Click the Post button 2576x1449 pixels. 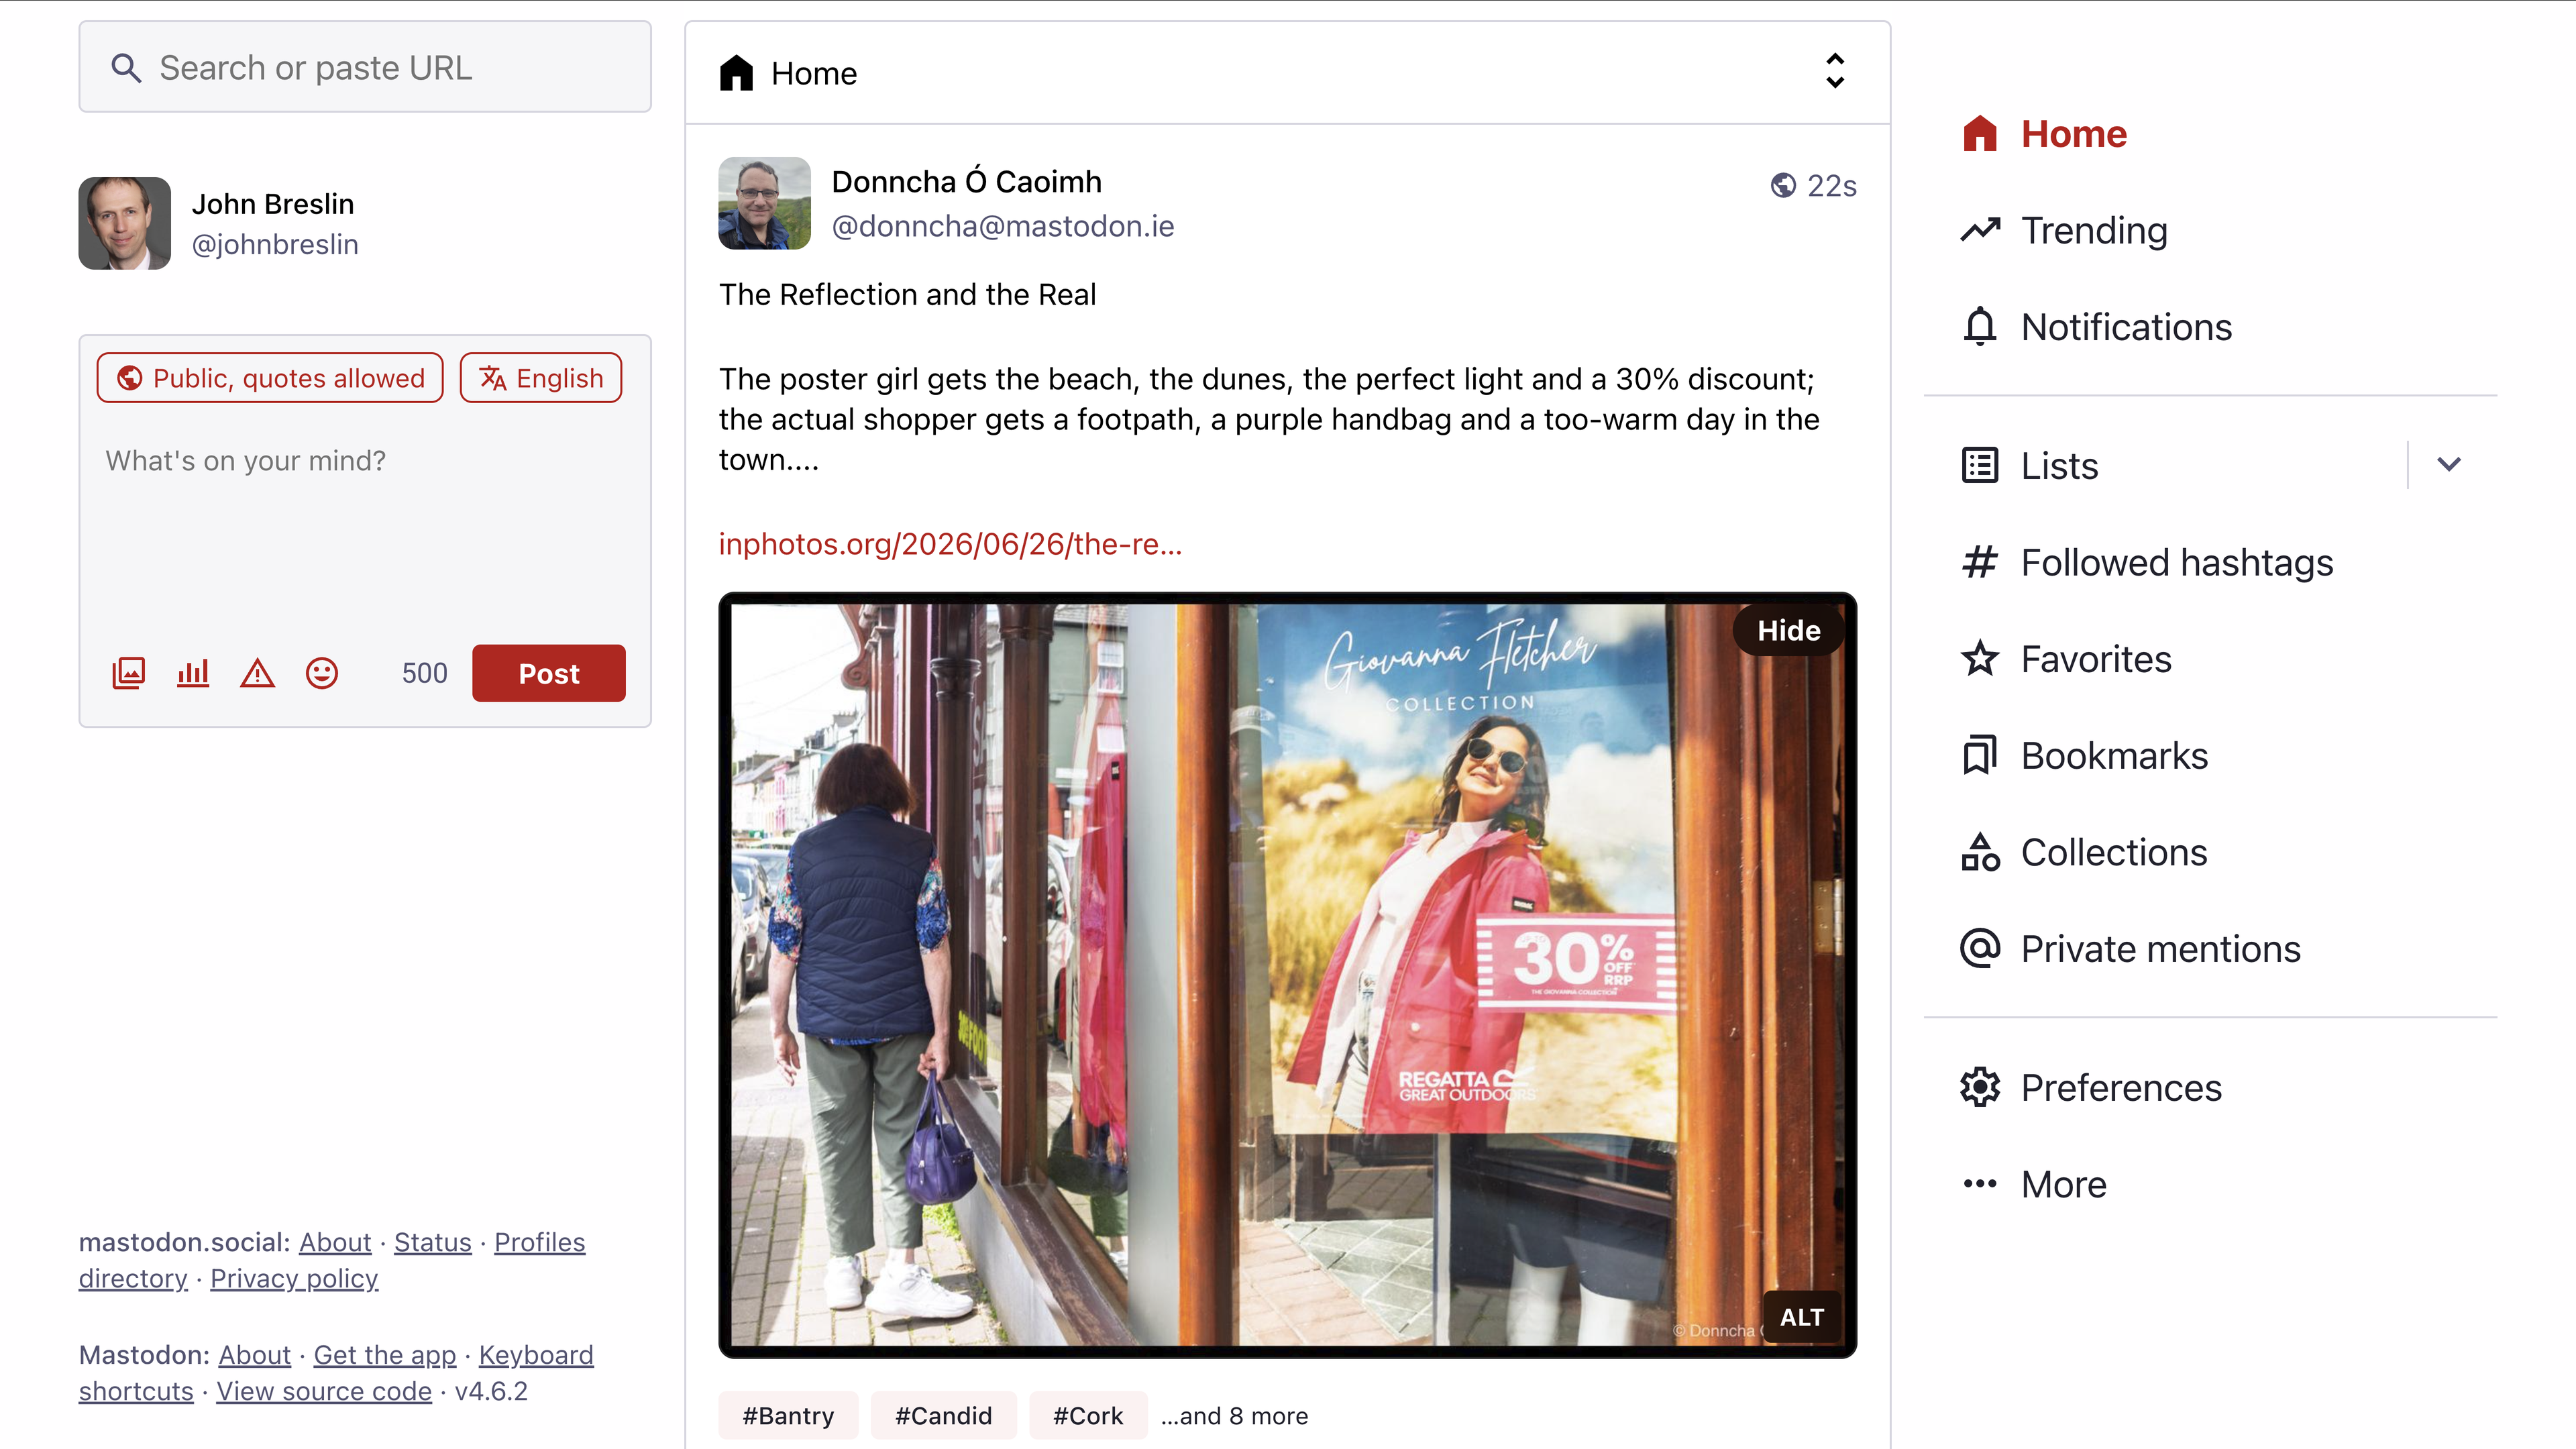[x=549, y=673]
